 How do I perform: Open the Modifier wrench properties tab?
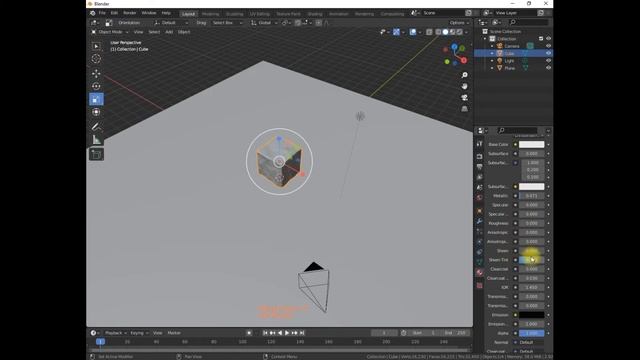[x=480, y=221]
